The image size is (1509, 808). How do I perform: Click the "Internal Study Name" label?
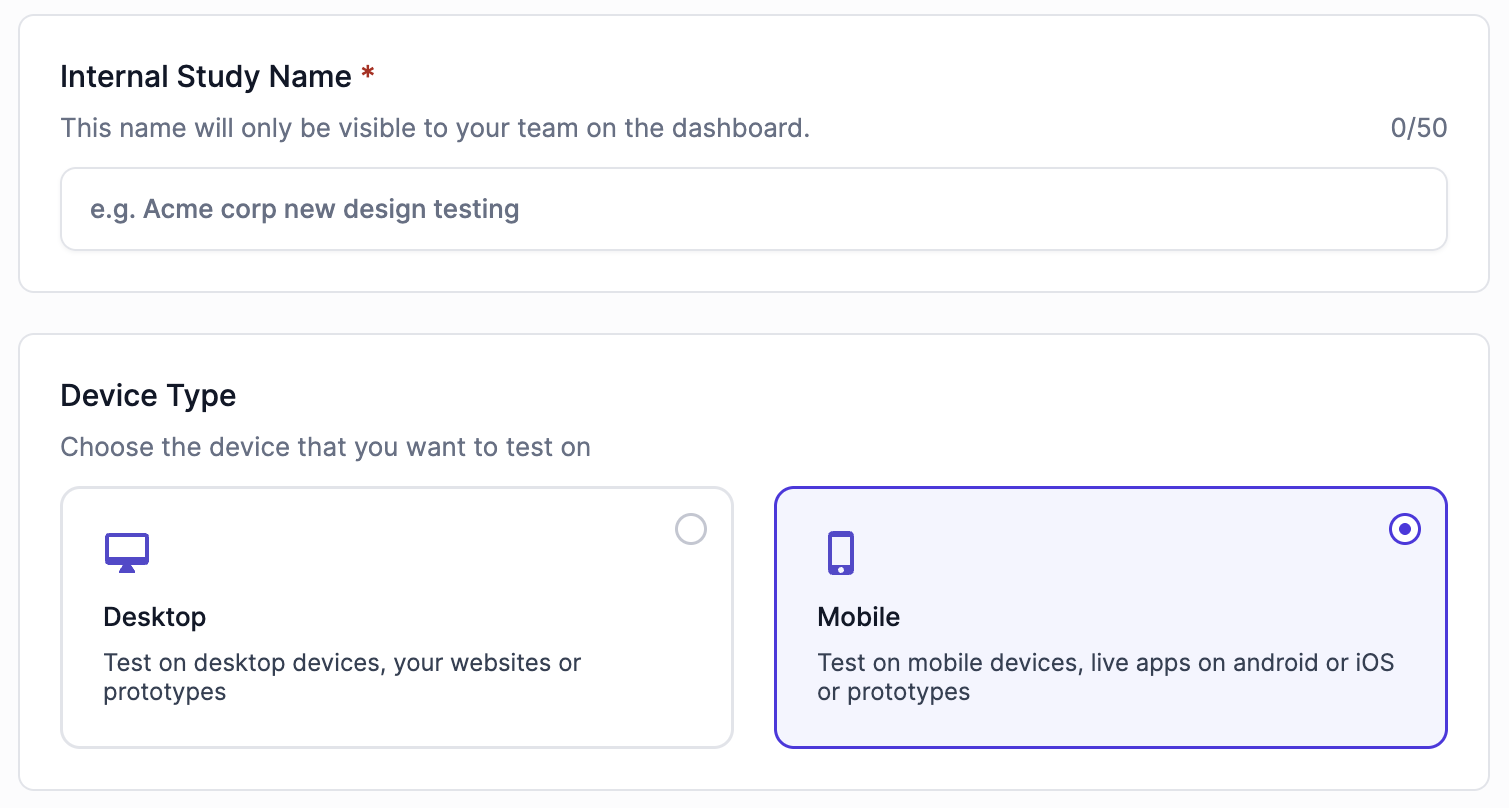click(x=206, y=77)
